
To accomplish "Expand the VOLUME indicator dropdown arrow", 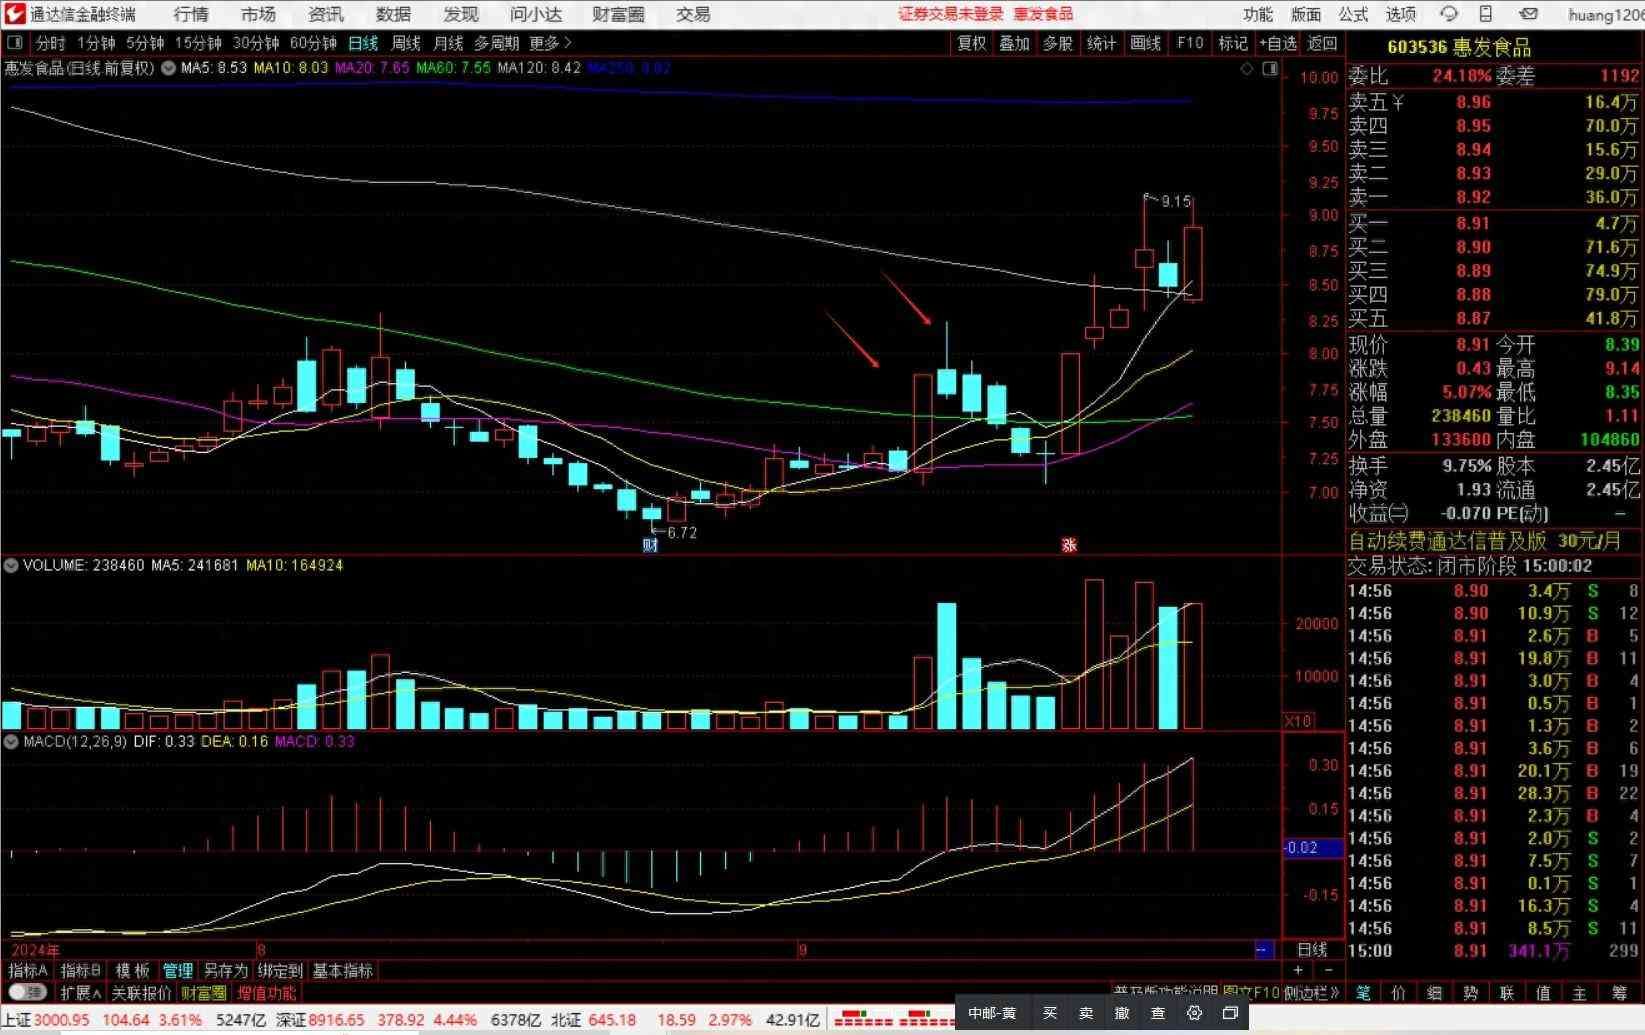I will [11, 565].
